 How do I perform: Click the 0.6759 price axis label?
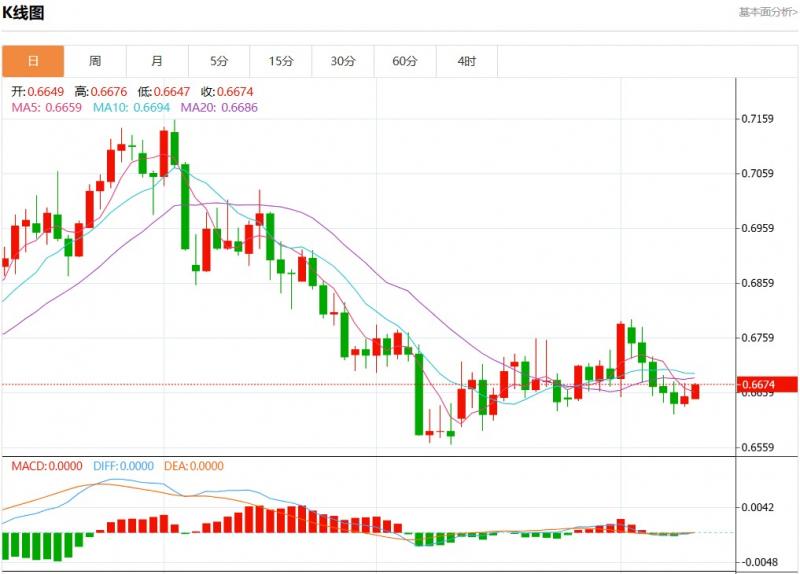(x=757, y=338)
